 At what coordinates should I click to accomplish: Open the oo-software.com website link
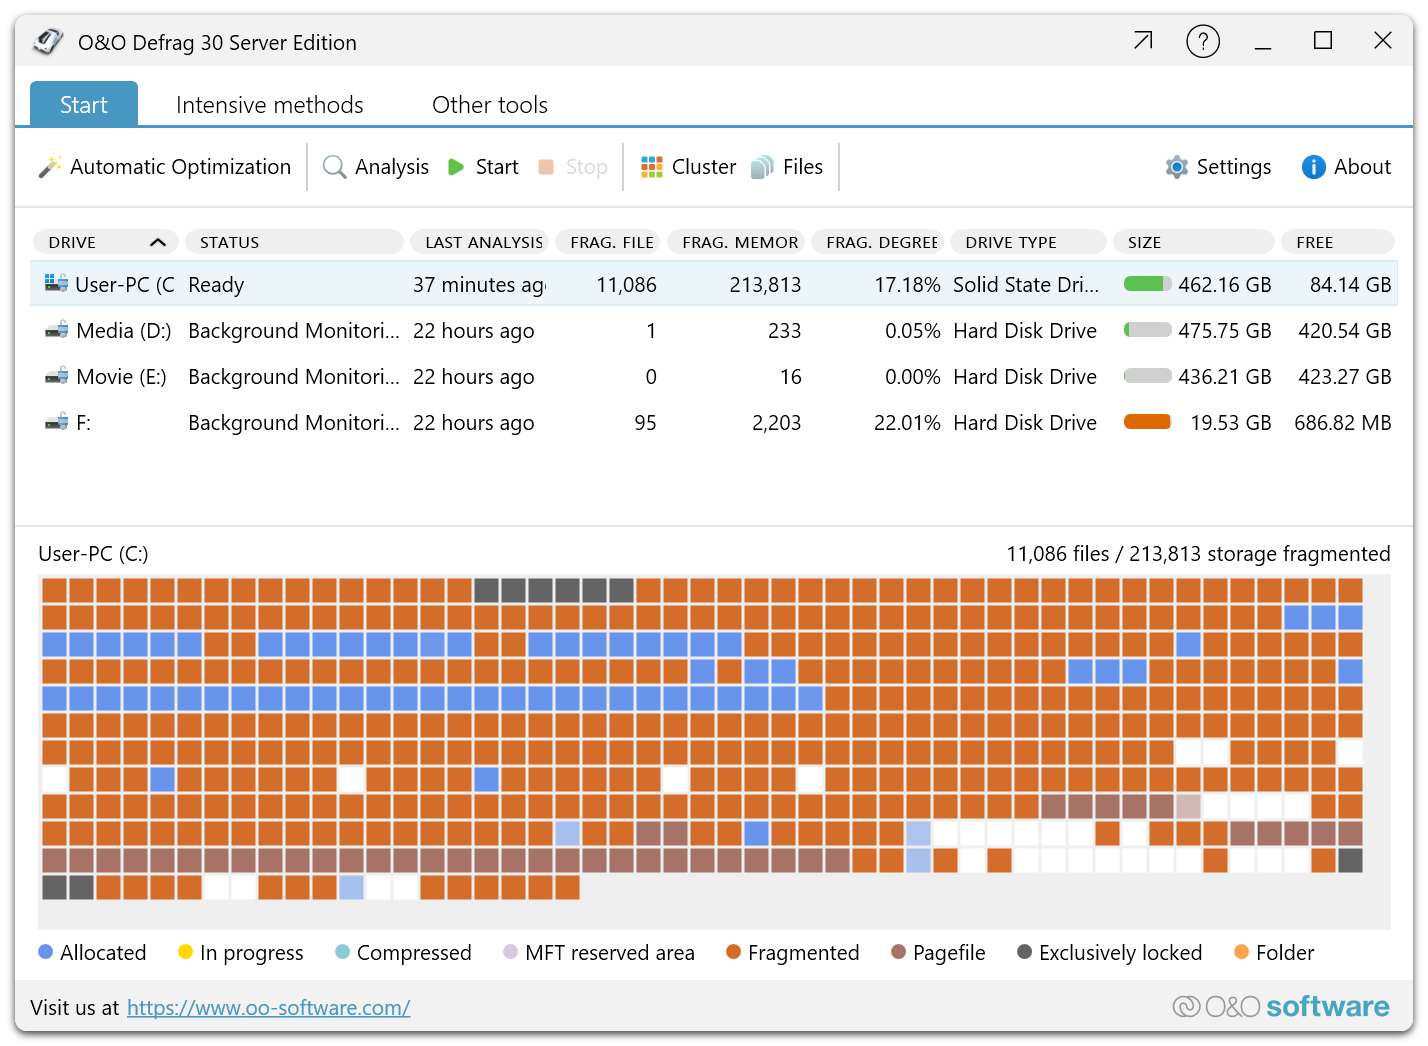pos(268,1008)
